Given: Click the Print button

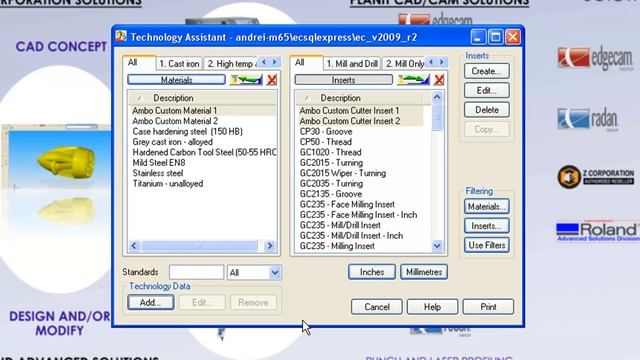Looking at the screenshot, I should pos(488,307).
